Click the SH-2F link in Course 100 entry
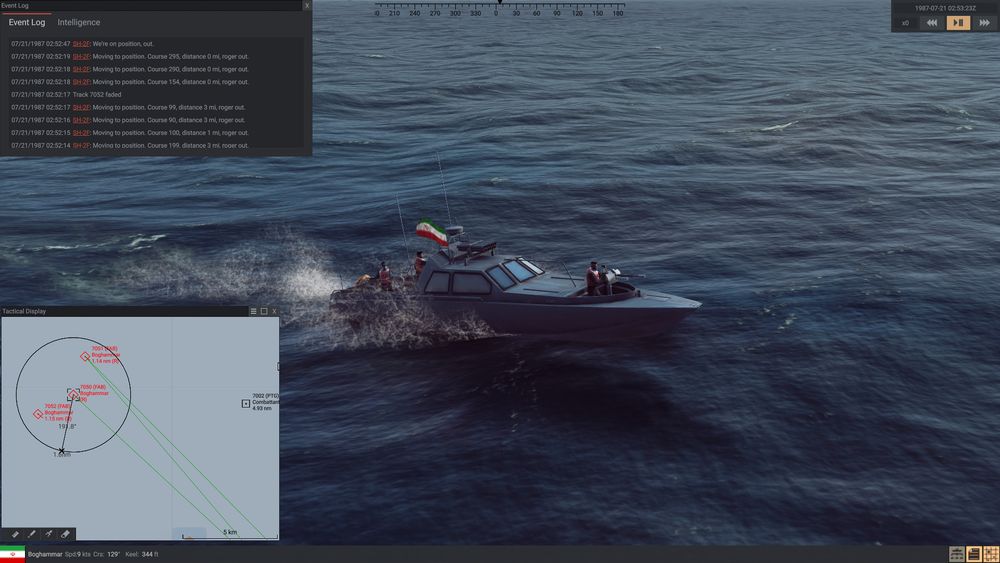The width and height of the screenshot is (1000, 563). (81, 133)
